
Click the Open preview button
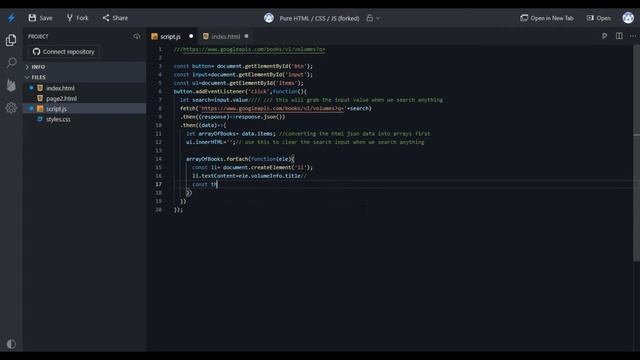point(599,18)
